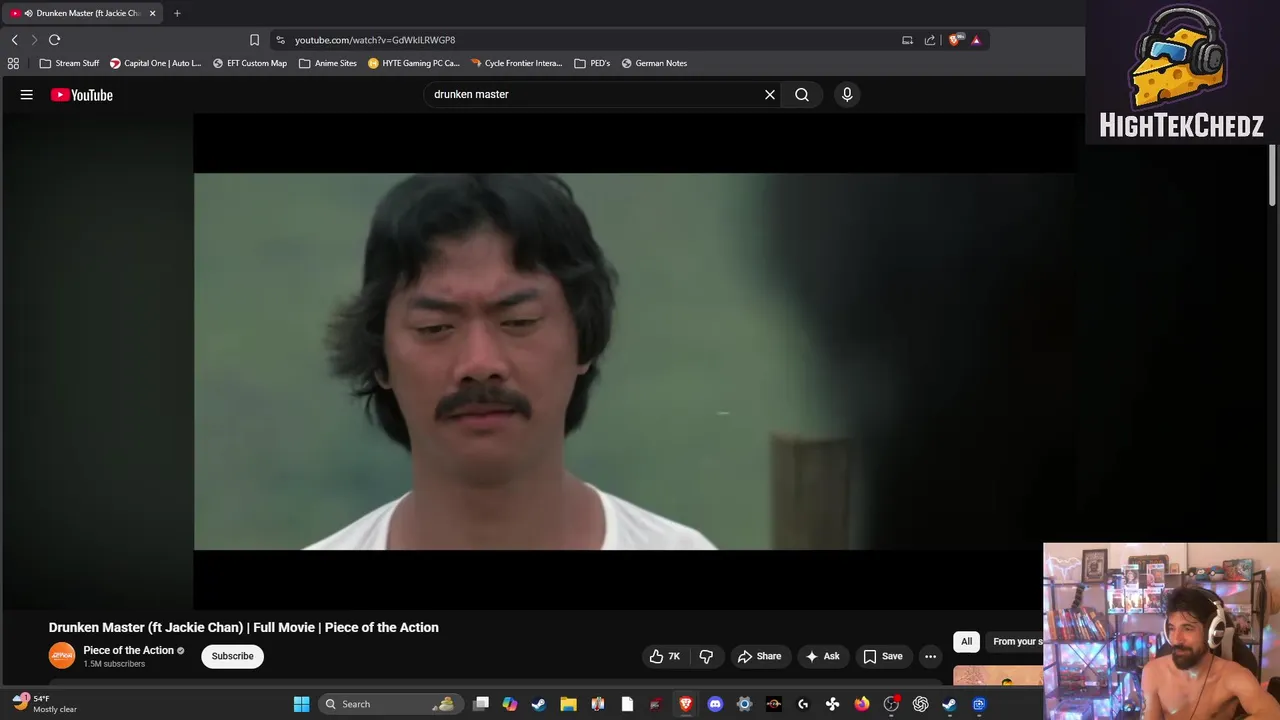
Task: Open EFT Custom Map bookmark
Action: coord(250,63)
